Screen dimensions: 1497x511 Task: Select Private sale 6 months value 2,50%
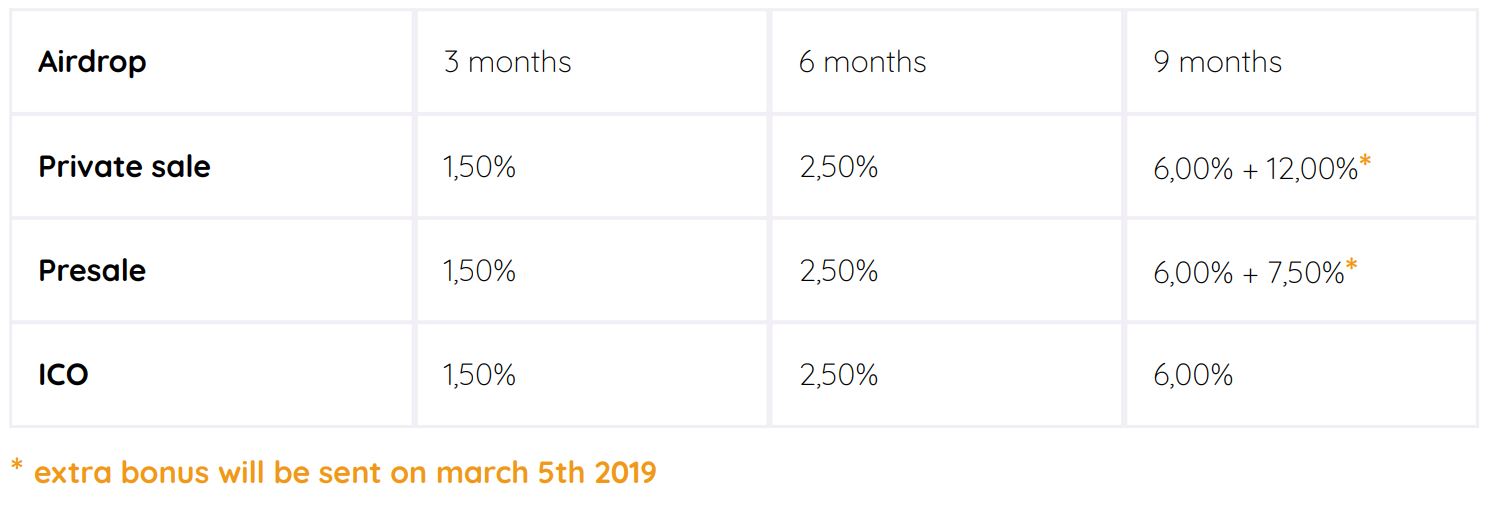tap(838, 167)
